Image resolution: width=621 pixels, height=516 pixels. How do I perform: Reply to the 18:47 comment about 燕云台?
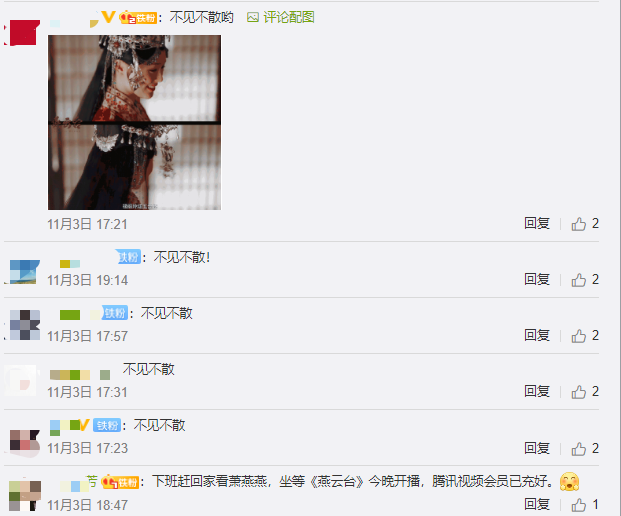[x=537, y=504]
